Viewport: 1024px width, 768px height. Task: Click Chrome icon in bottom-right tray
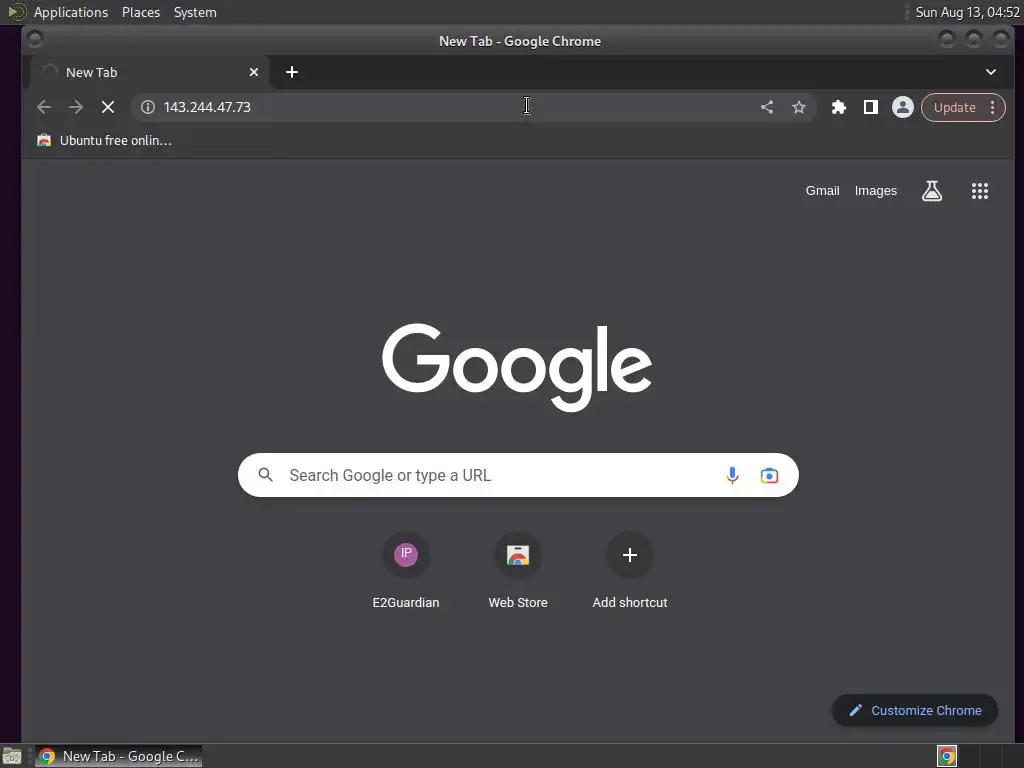[x=947, y=756]
